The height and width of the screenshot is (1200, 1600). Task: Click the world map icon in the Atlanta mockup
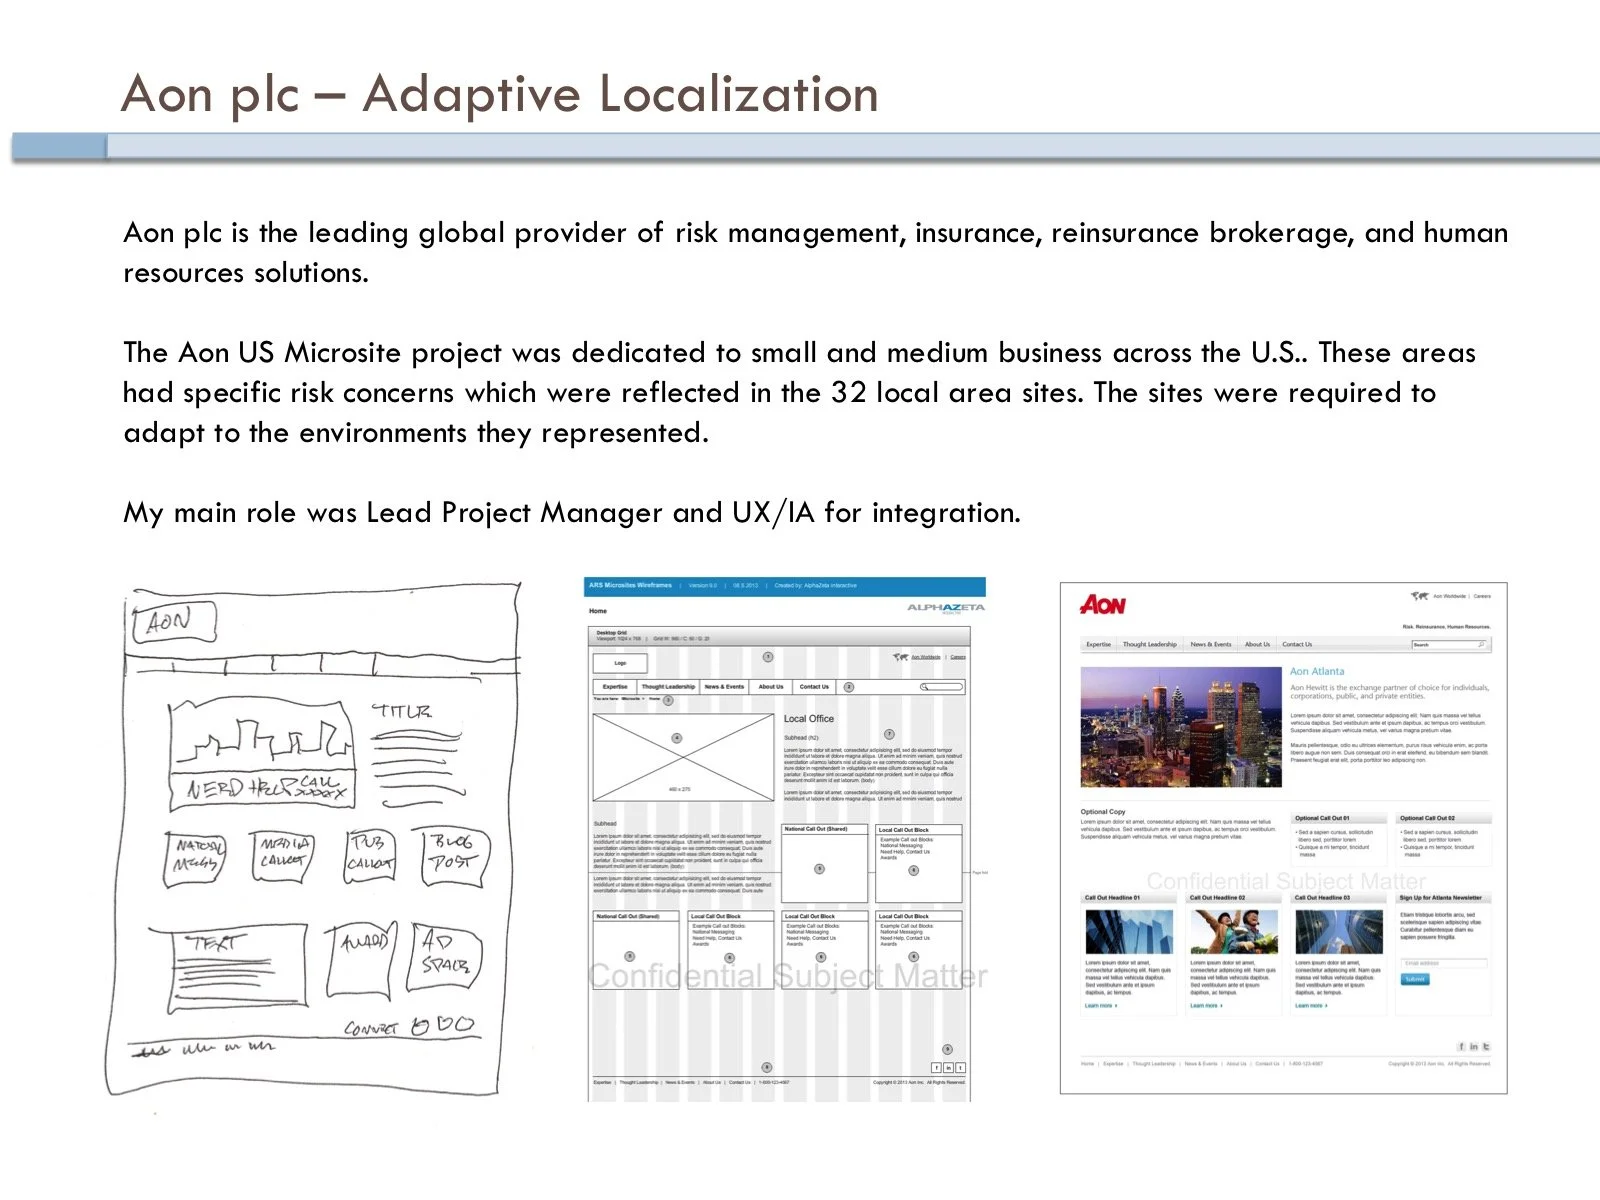tap(1419, 596)
